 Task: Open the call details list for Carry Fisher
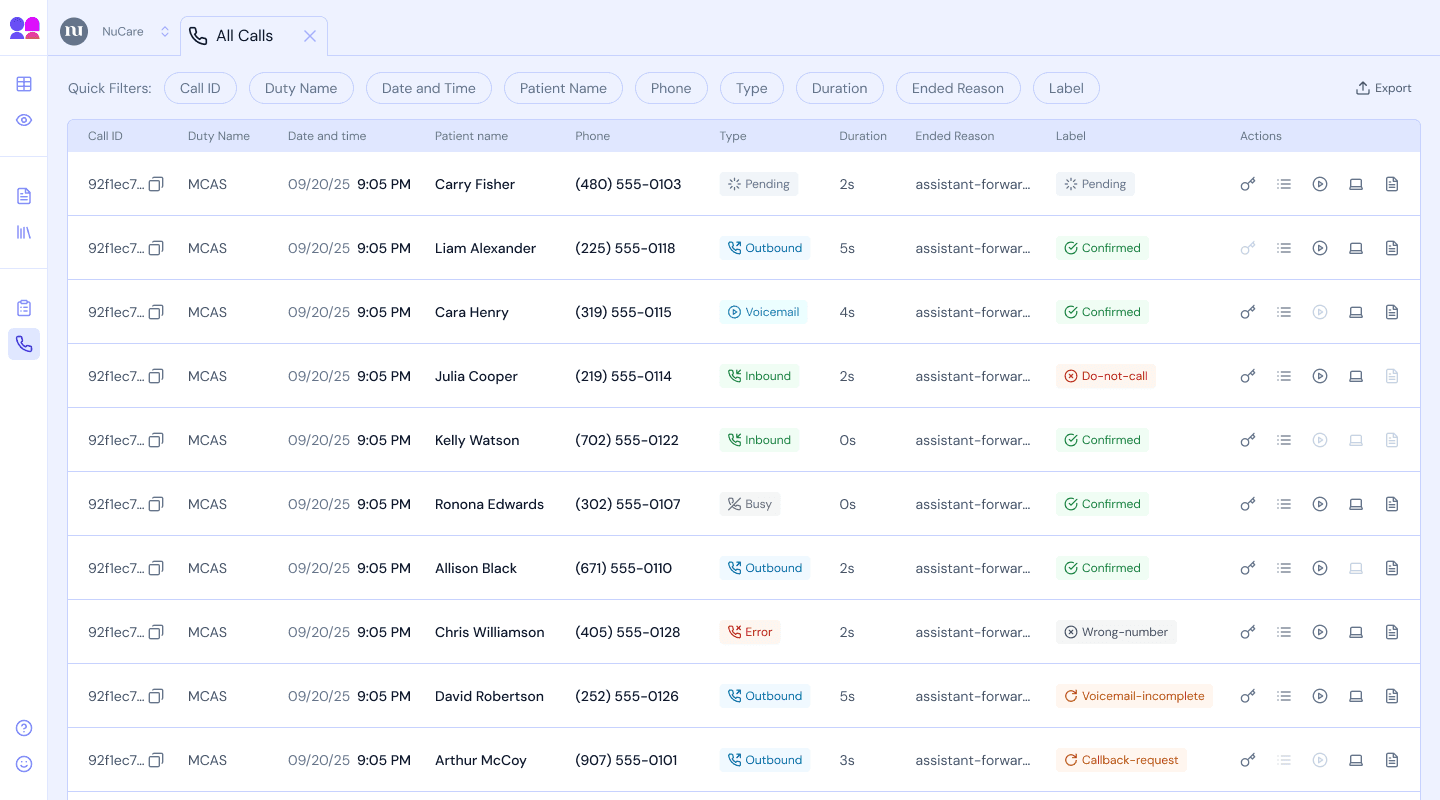(x=1284, y=184)
